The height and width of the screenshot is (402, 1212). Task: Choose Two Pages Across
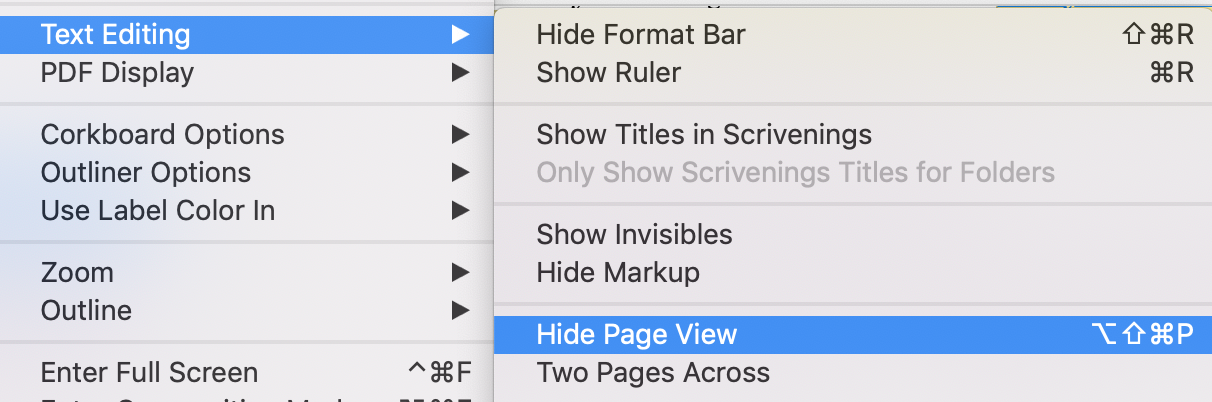click(853, 373)
